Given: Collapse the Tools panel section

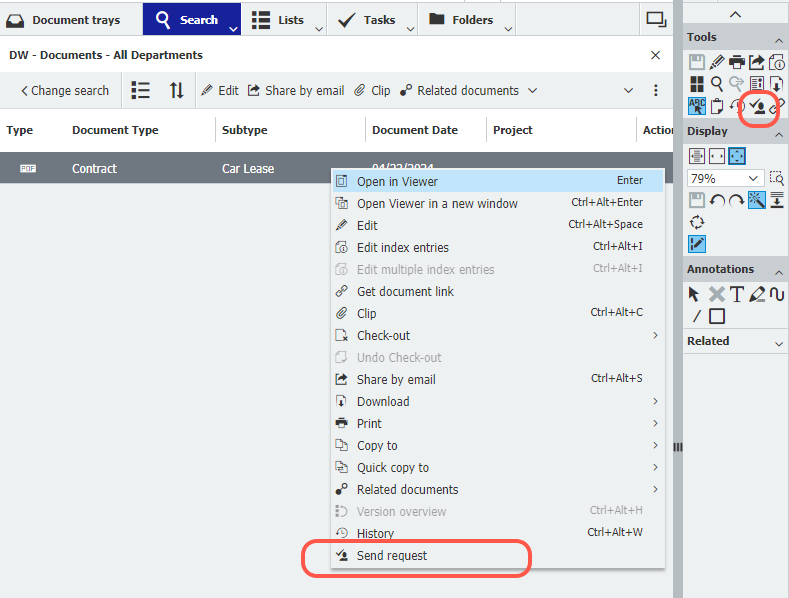Looking at the screenshot, I should (778, 40).
